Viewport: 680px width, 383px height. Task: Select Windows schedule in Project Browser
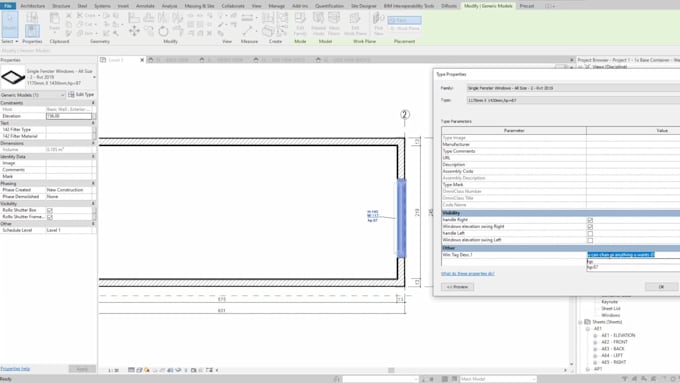pyautogui.click(x=611, y=315)
